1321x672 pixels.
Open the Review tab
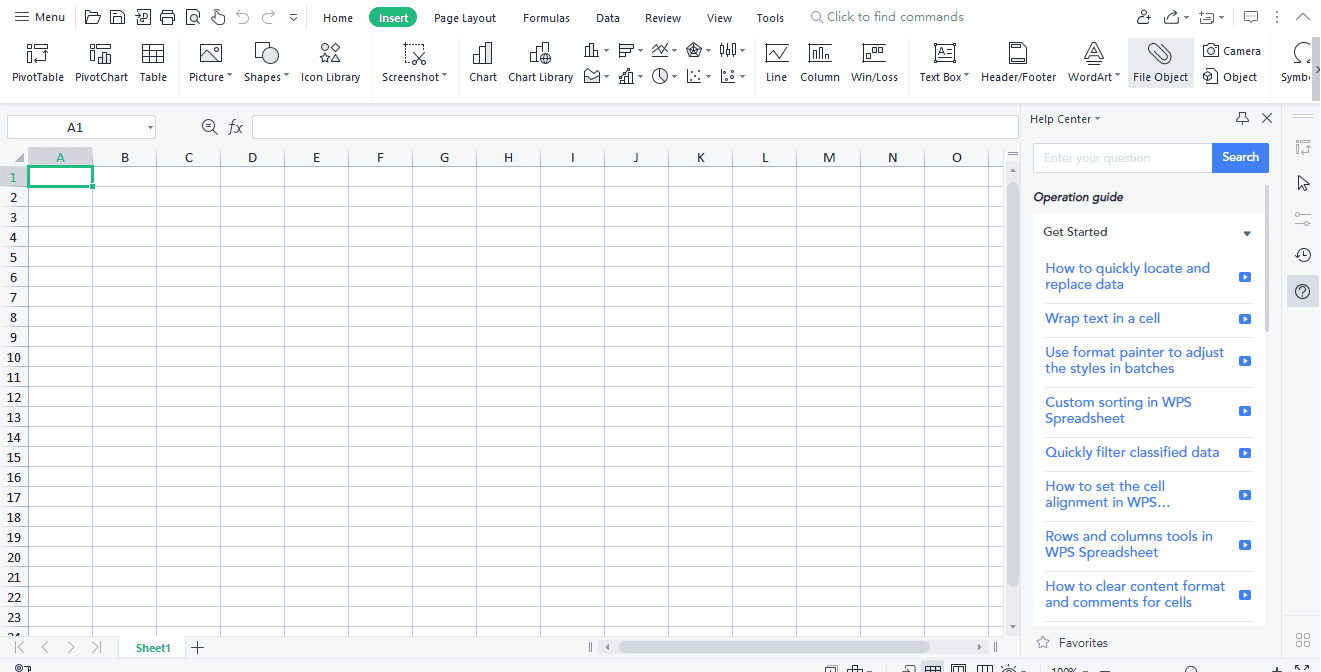[x=663, y=18]
